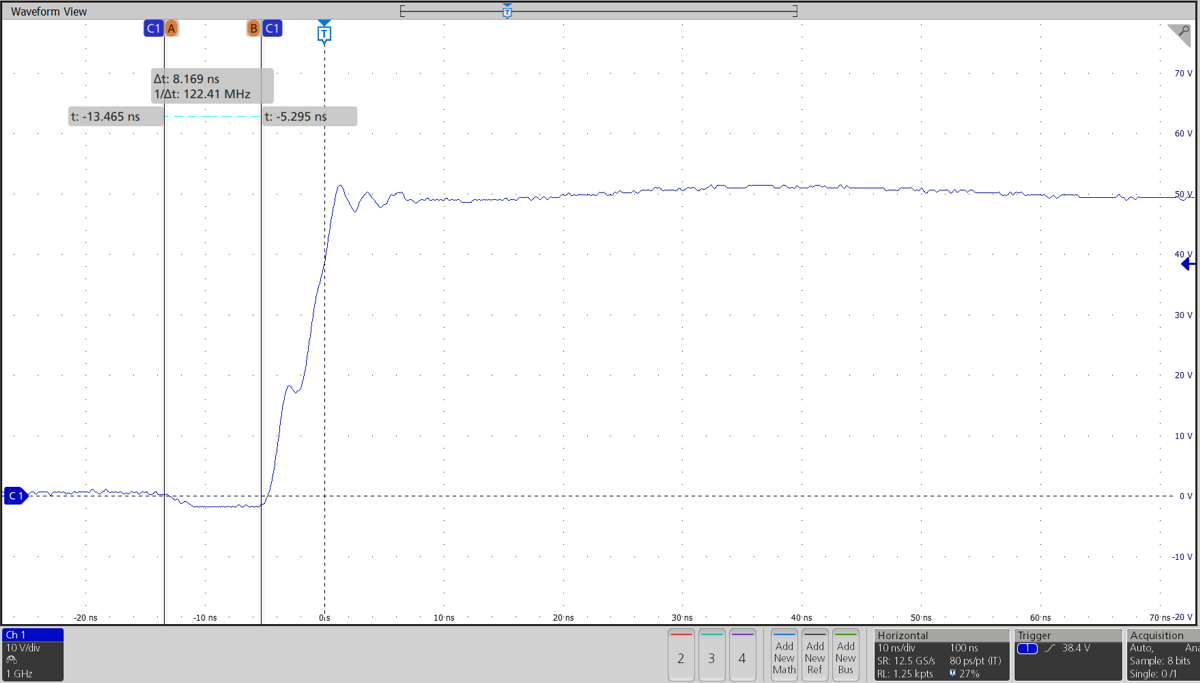The width and height of the screenshot is (1200, 683).
Task: Click the horizontal position slider handle
Action: [x=507, y=11]
